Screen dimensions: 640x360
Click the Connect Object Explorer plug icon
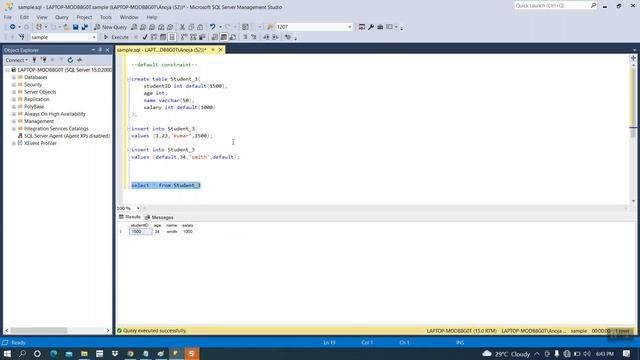point(34,60)
